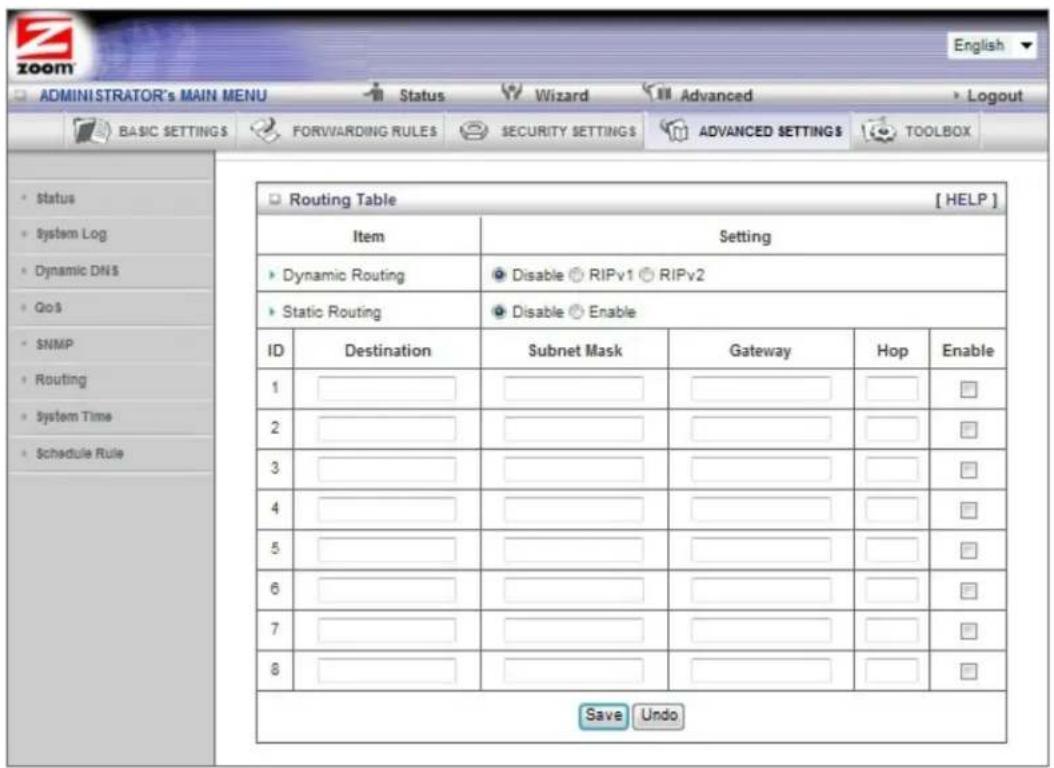Save the routing table settings
Viewport: 1054px width, 768px height.
point(603,715)
